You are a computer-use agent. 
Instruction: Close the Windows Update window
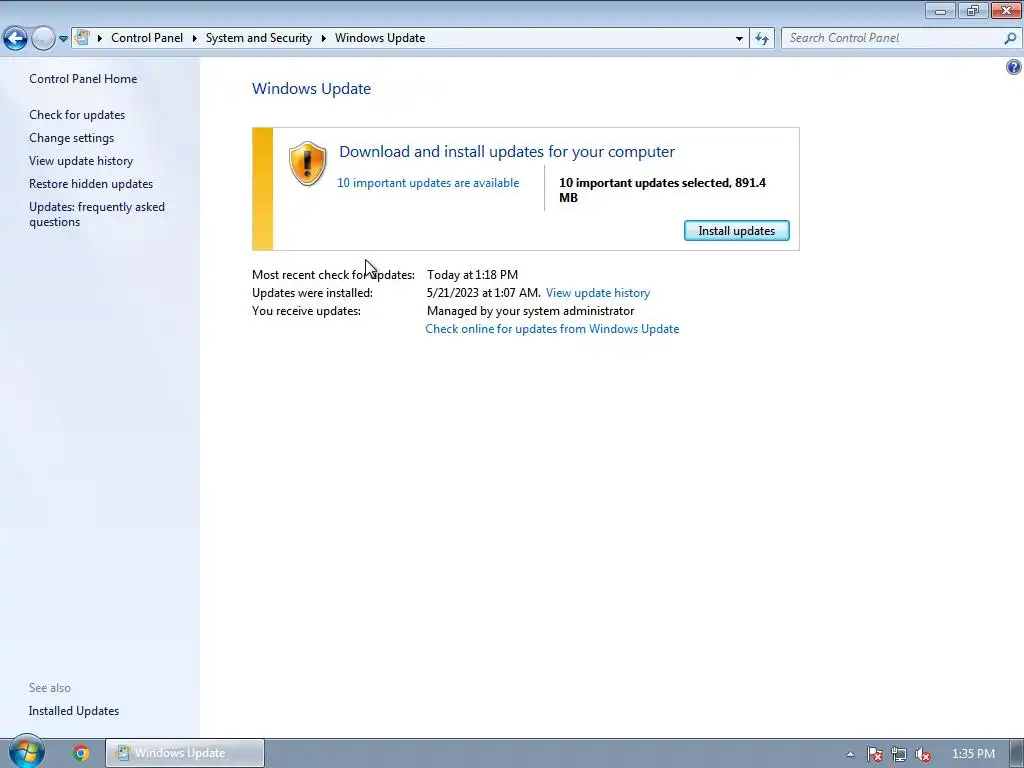1006,10
